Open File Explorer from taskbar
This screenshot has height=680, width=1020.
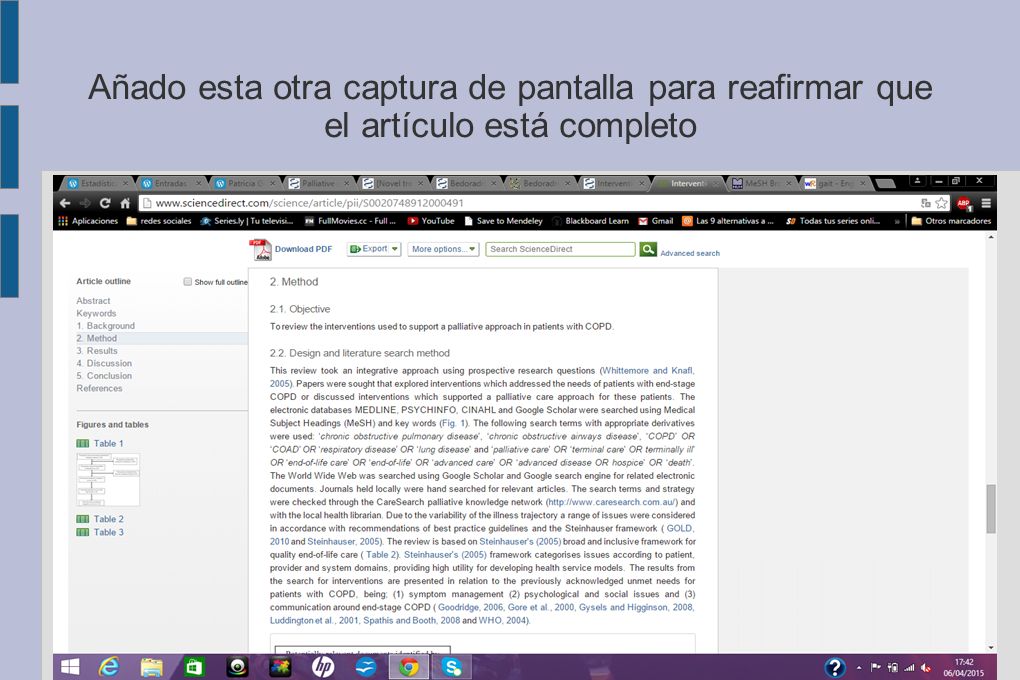152,667
